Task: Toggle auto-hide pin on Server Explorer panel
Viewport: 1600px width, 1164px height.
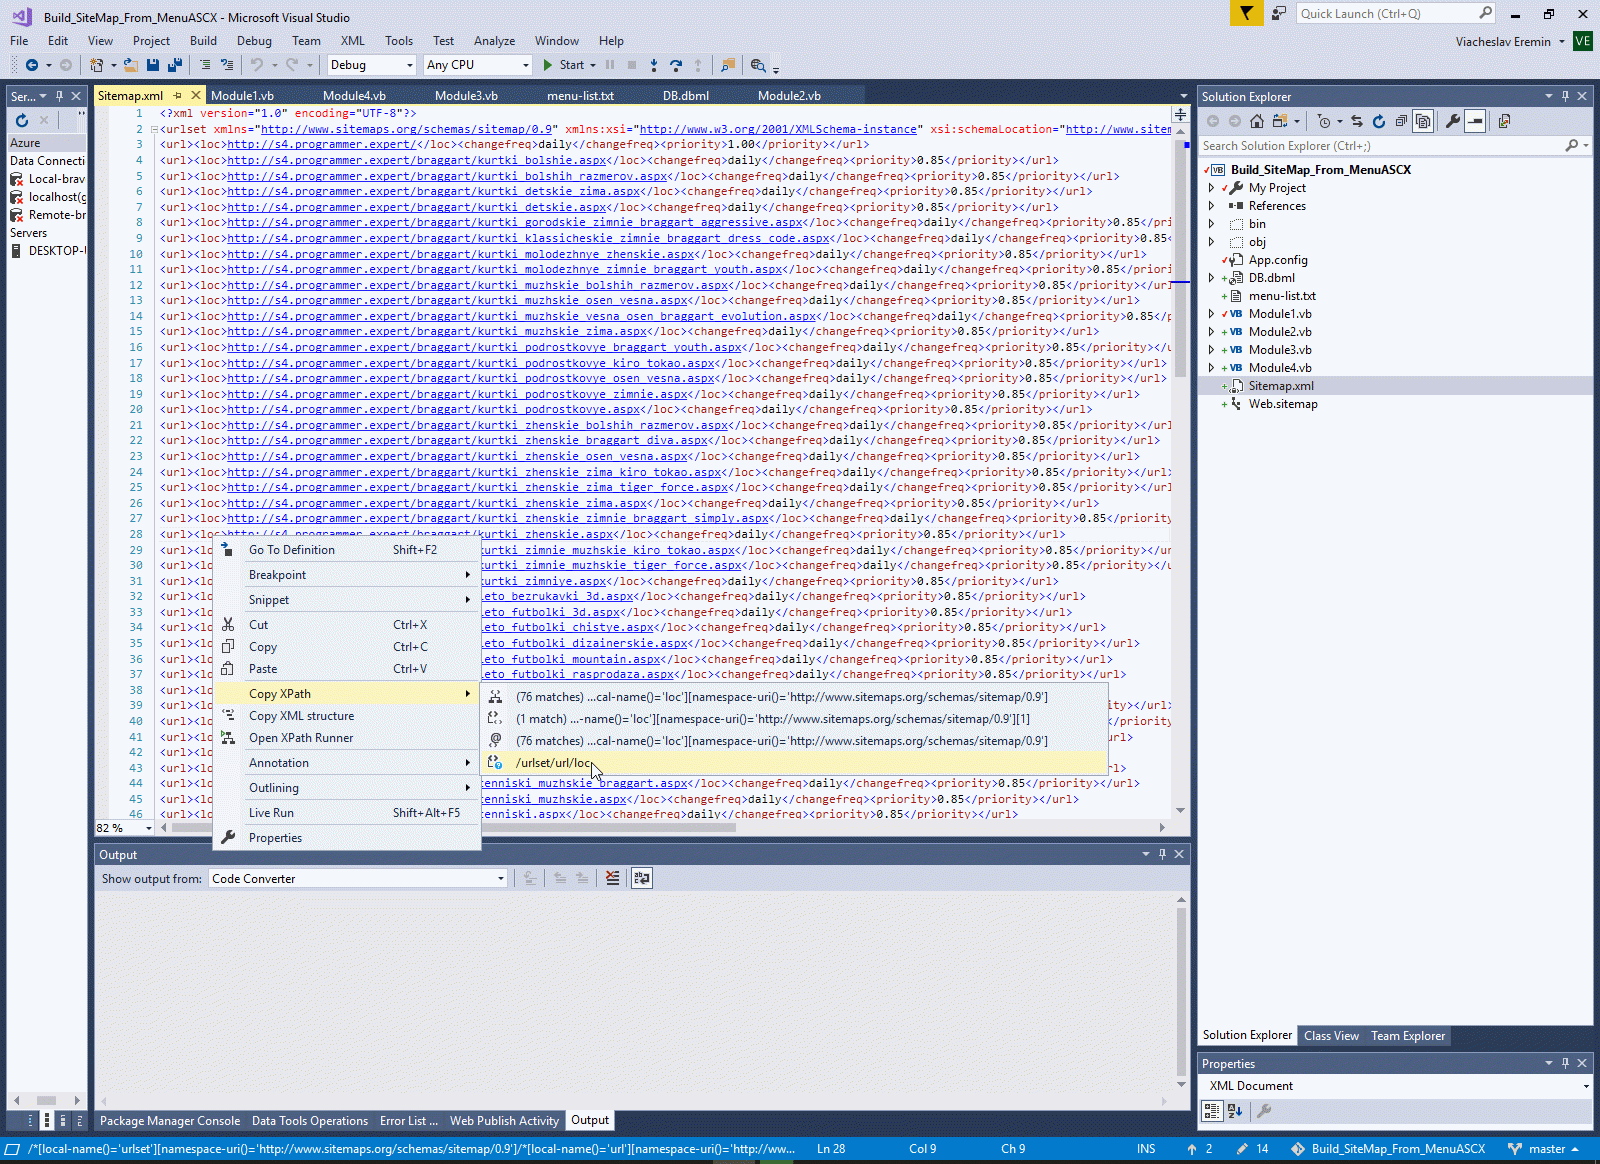Action: pos(59,96)
